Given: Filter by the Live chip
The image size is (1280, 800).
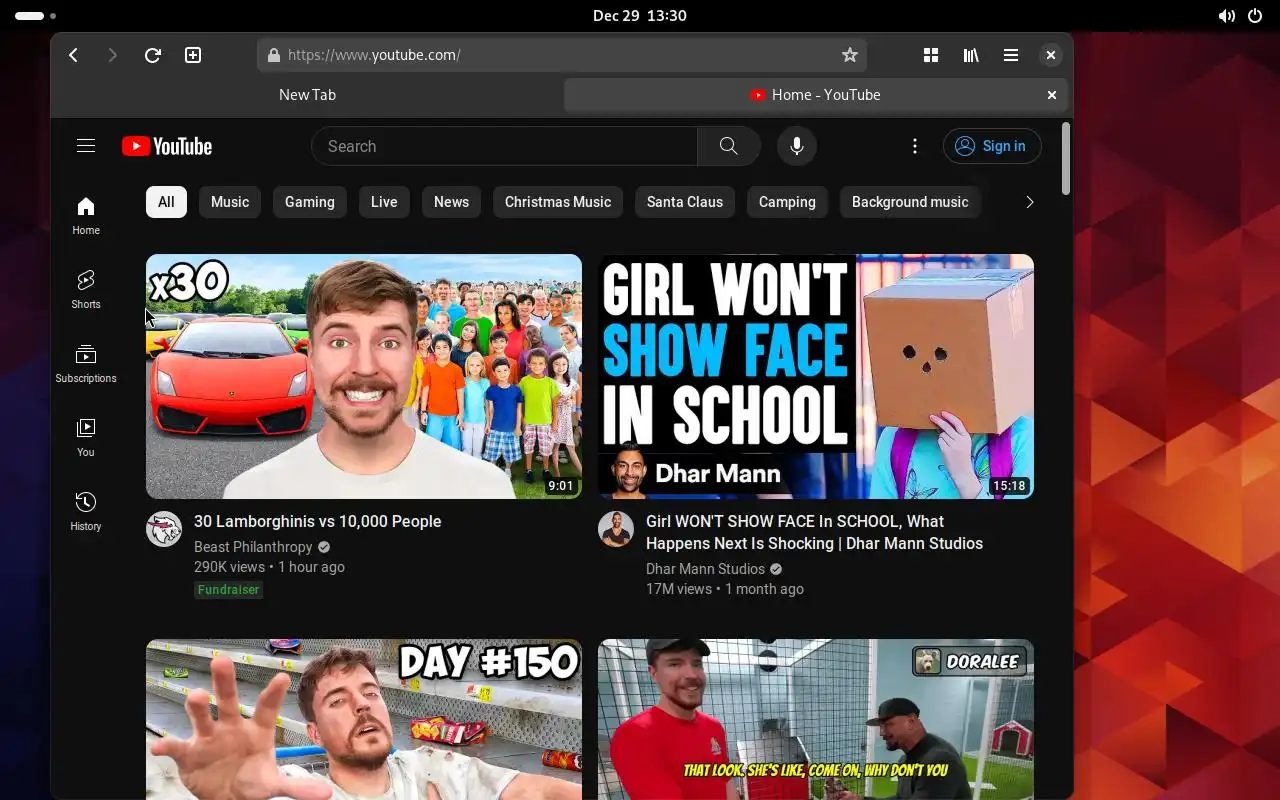Looking at the screenshot, I should tap(384, 202).
